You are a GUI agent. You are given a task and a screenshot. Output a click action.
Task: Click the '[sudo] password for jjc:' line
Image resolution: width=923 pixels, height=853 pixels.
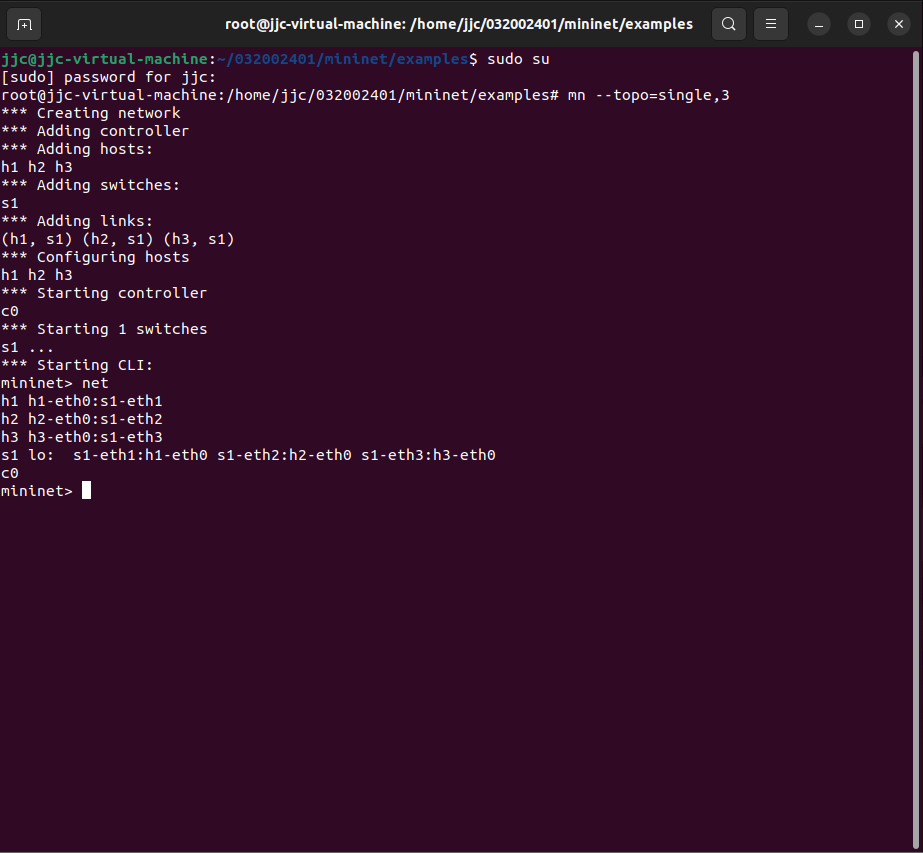(109, 77)
